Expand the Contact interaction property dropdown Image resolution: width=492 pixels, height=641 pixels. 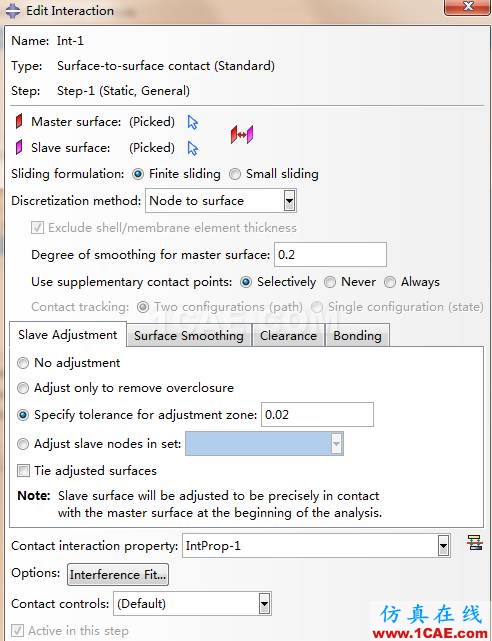pyautogui.click(x=443, y=546)
